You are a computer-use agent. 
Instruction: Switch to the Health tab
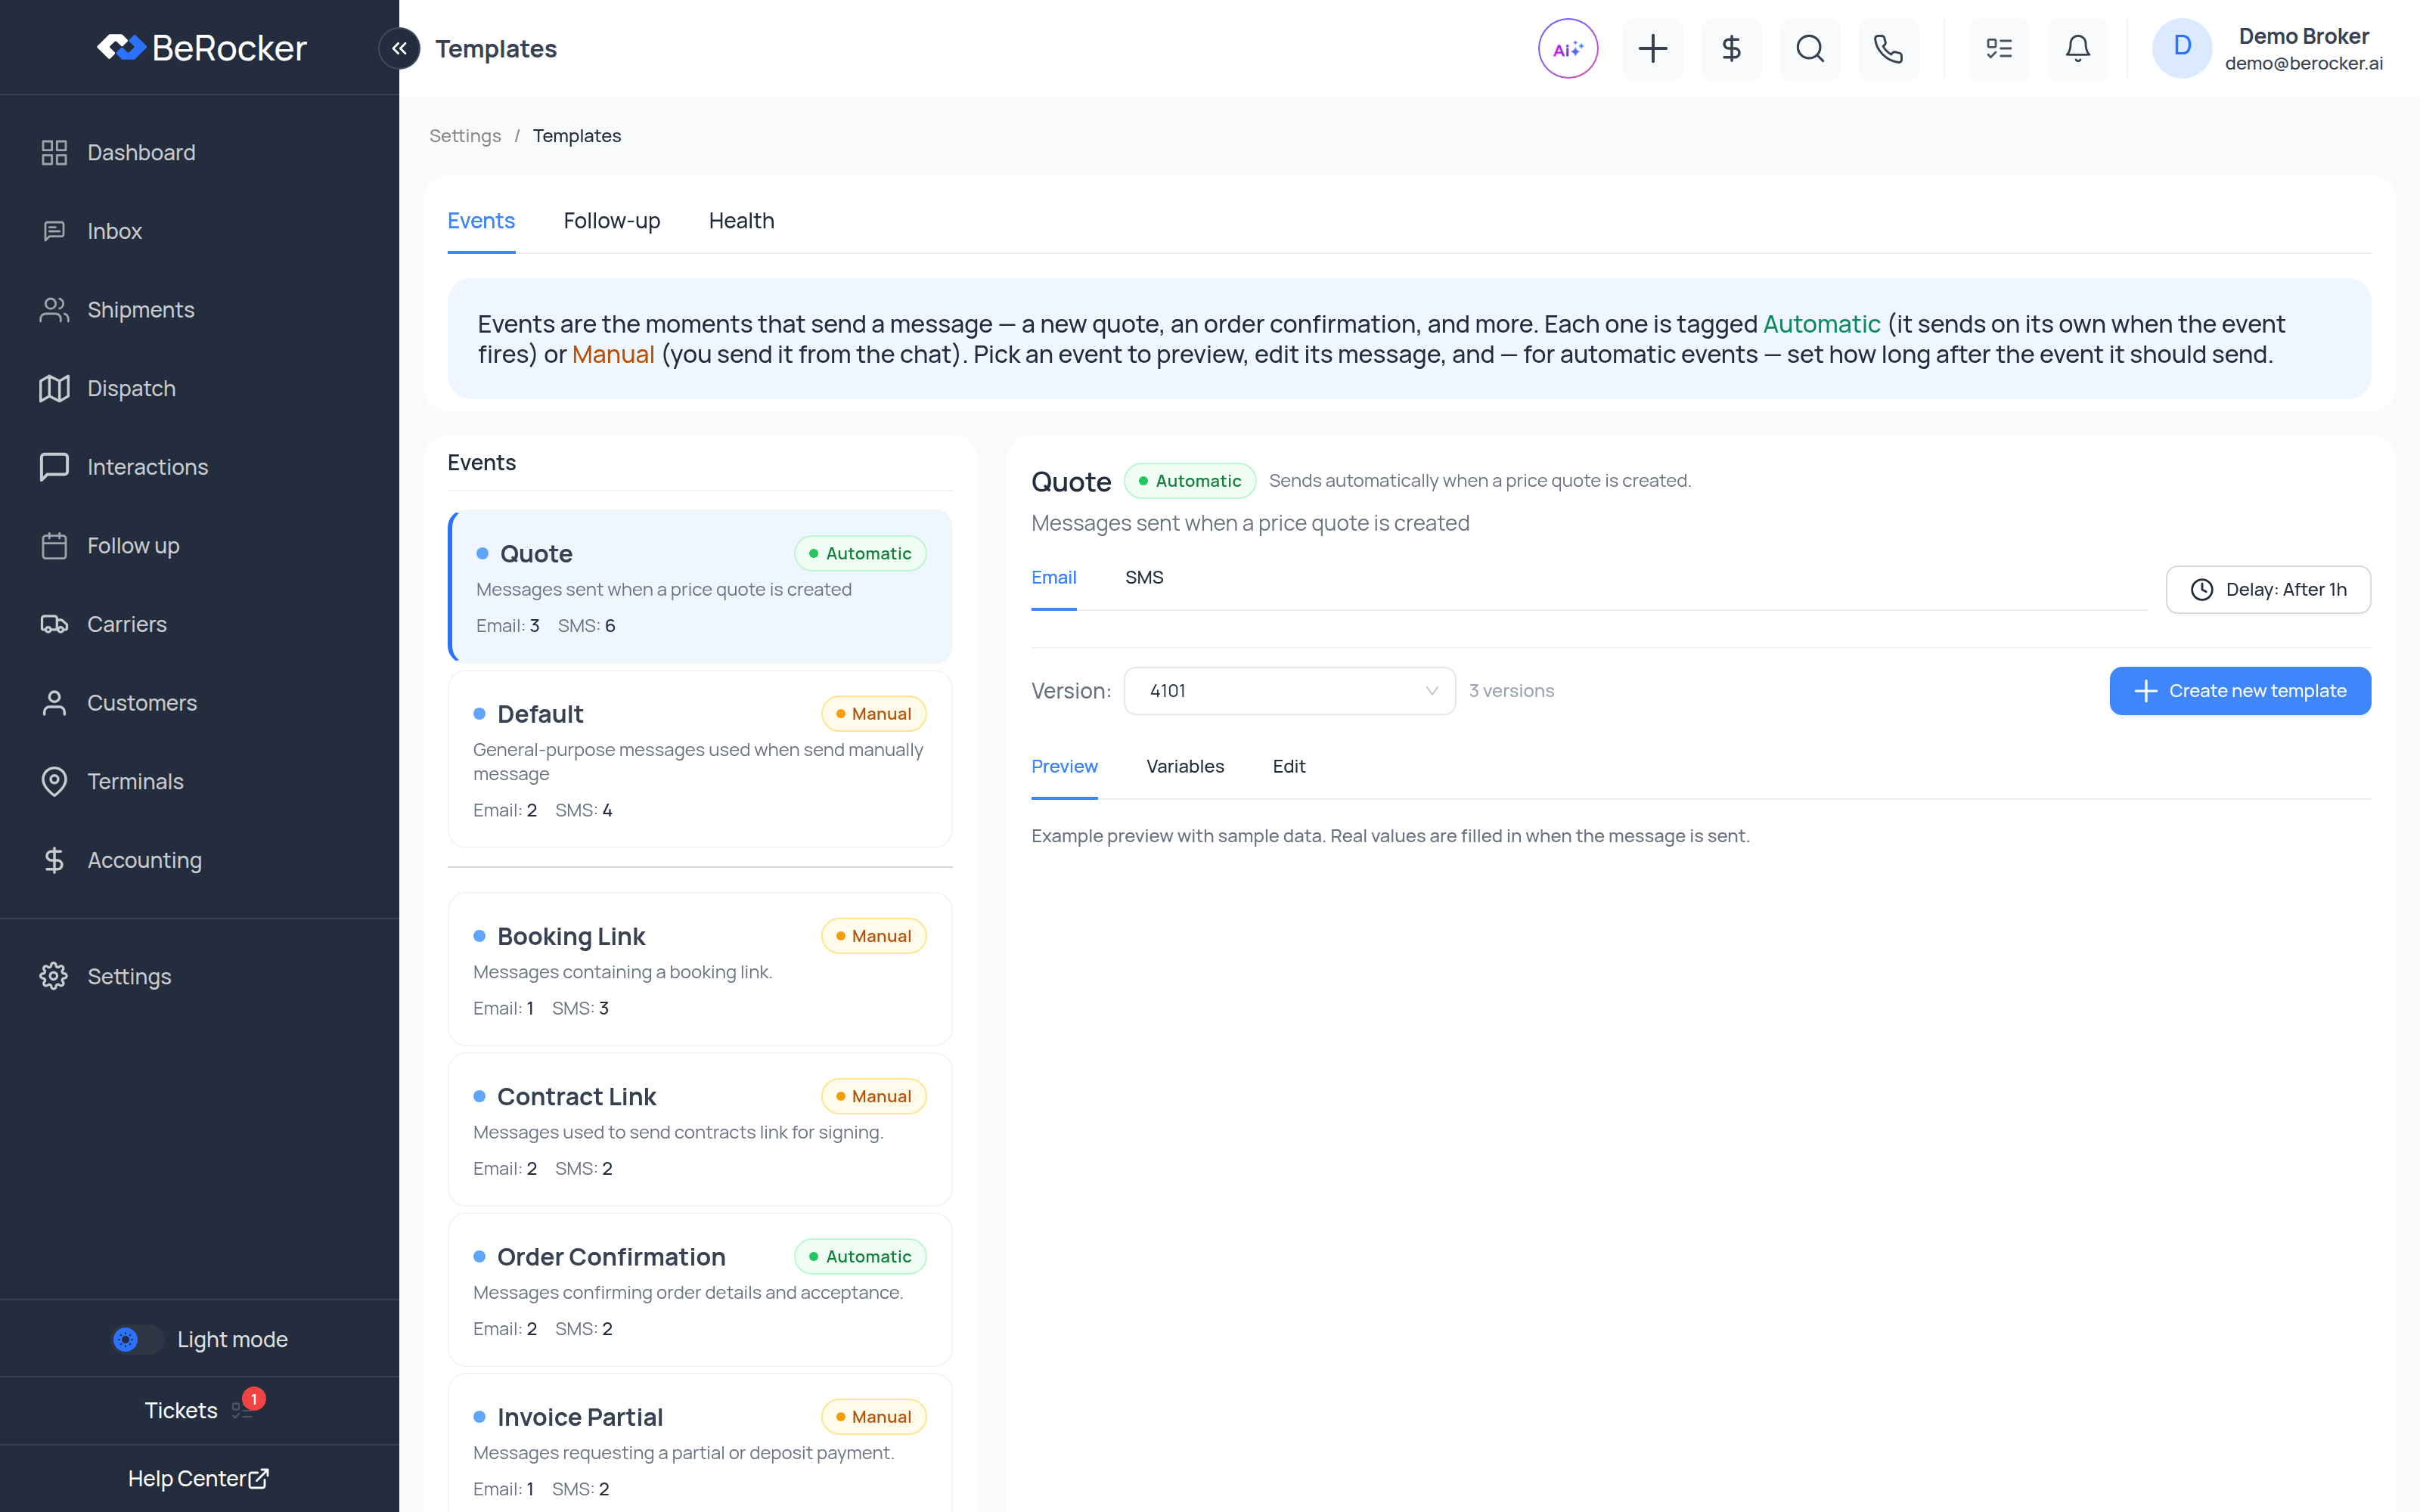(x=741, y=221)
